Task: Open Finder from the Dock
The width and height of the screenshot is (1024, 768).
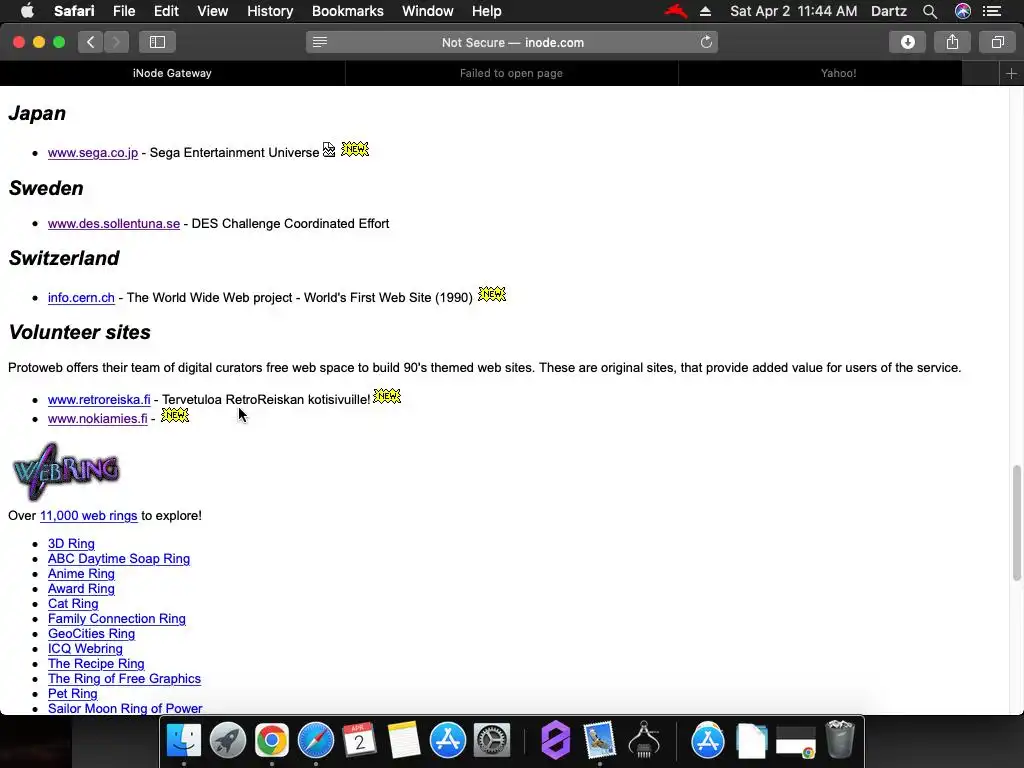Action: 184,741
